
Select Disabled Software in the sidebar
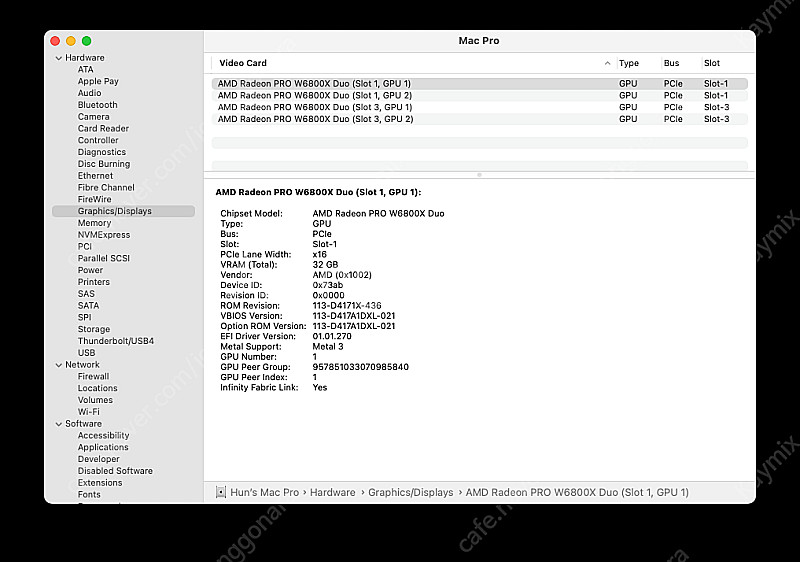click(x=115, y=471)
